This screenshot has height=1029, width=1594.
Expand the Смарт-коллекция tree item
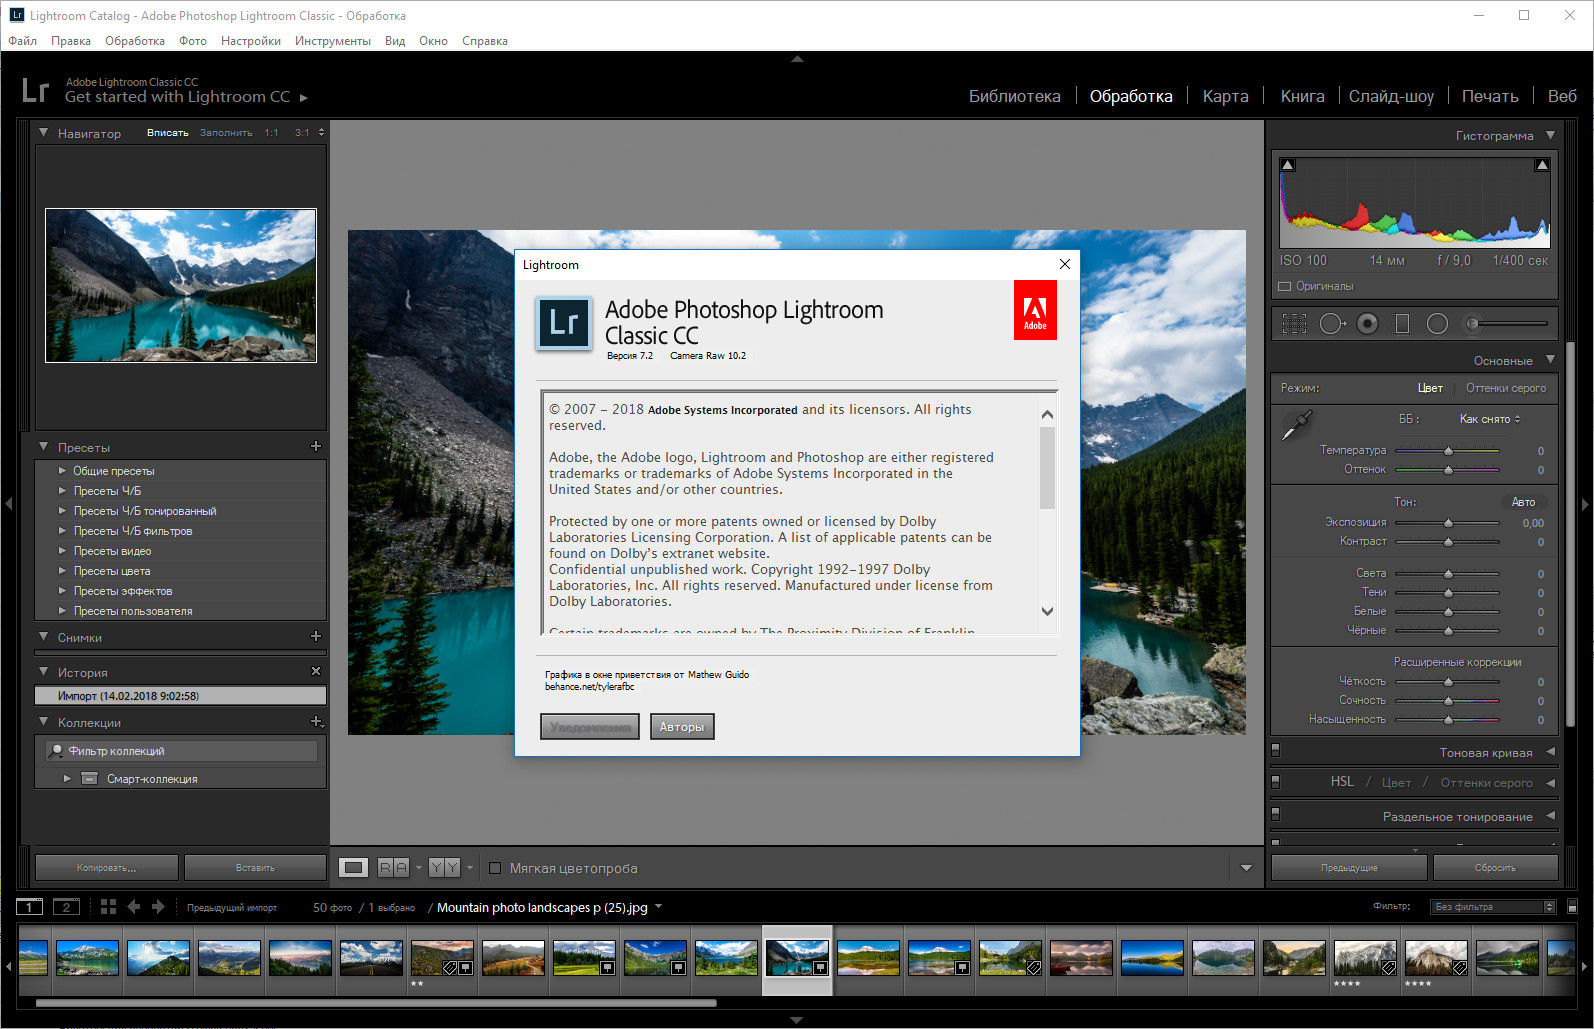67,778
